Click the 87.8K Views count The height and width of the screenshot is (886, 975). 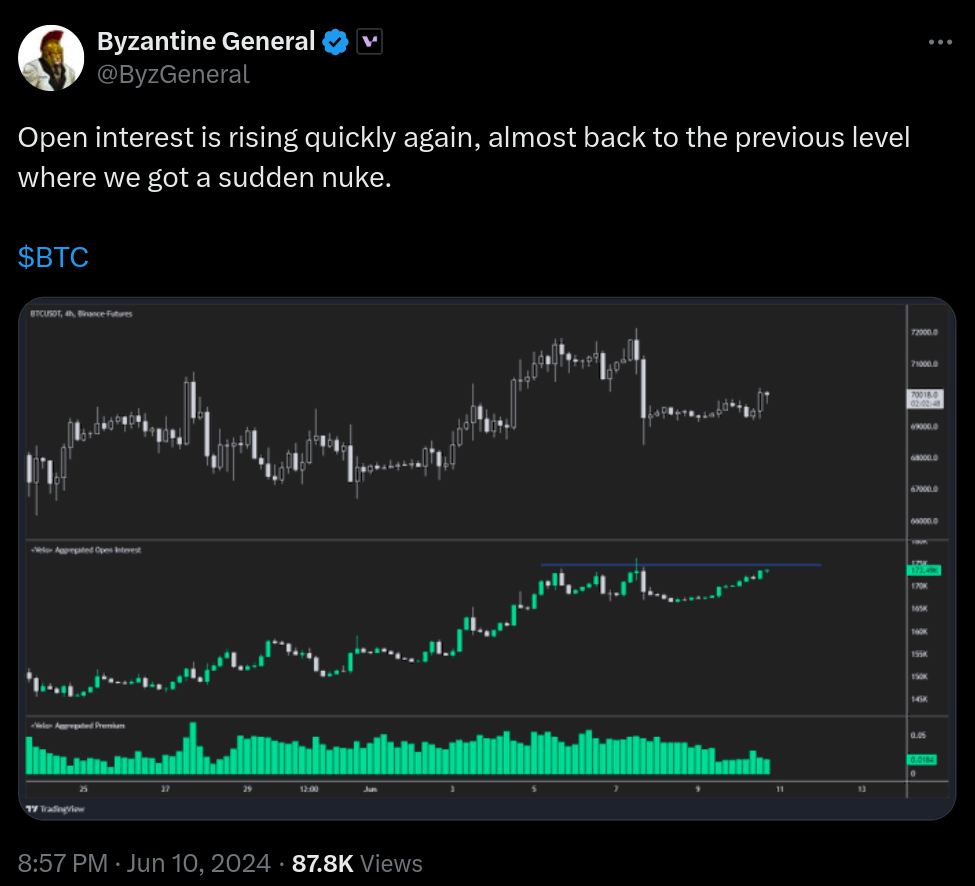coord(357,863)
